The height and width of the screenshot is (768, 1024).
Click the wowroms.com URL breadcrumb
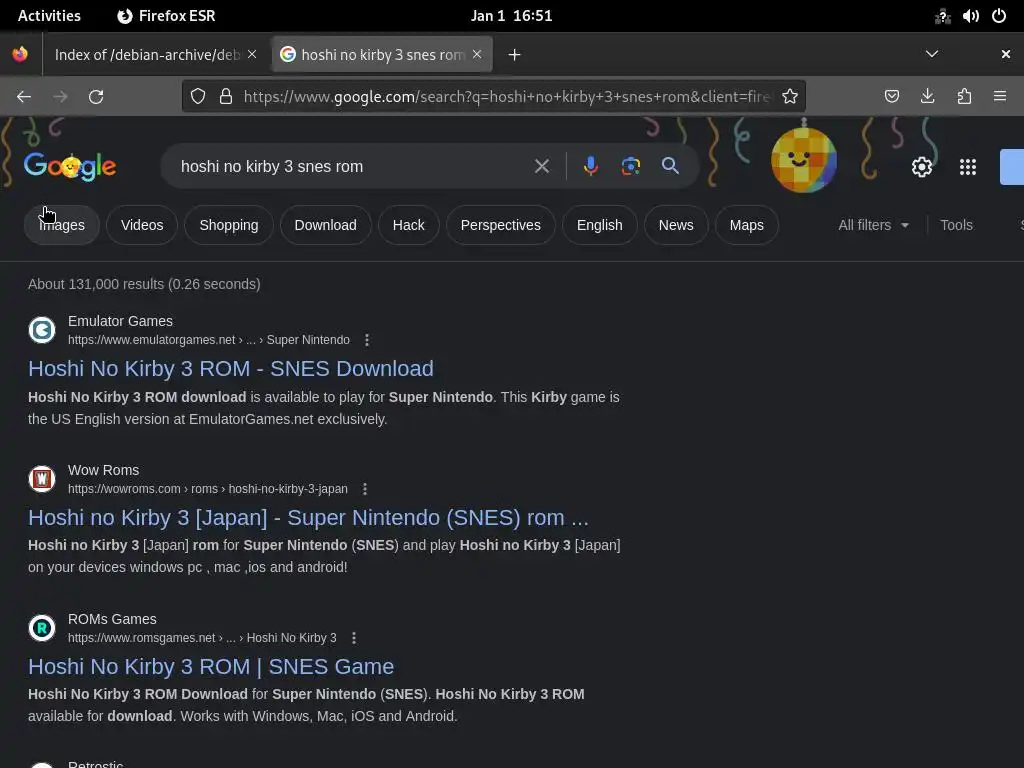(208, 489)
